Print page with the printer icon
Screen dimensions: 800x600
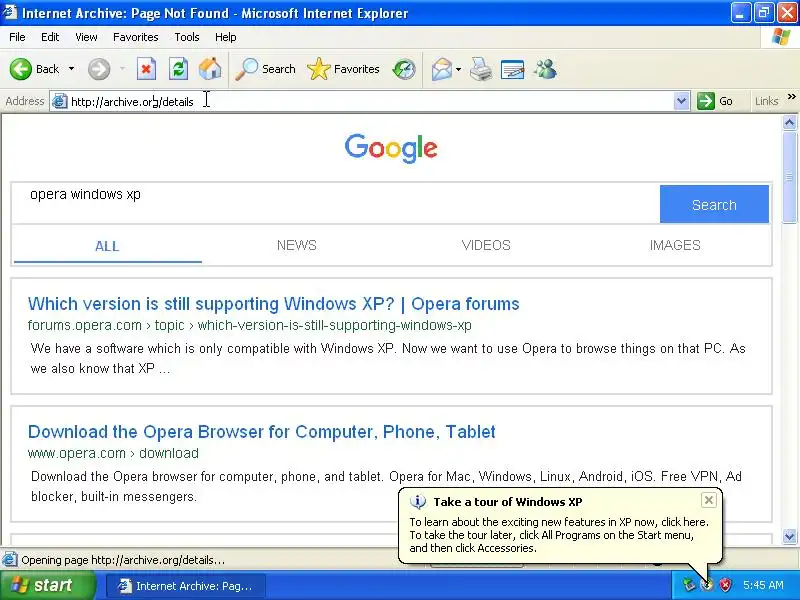pyautogui.click(x=481, y=69)
